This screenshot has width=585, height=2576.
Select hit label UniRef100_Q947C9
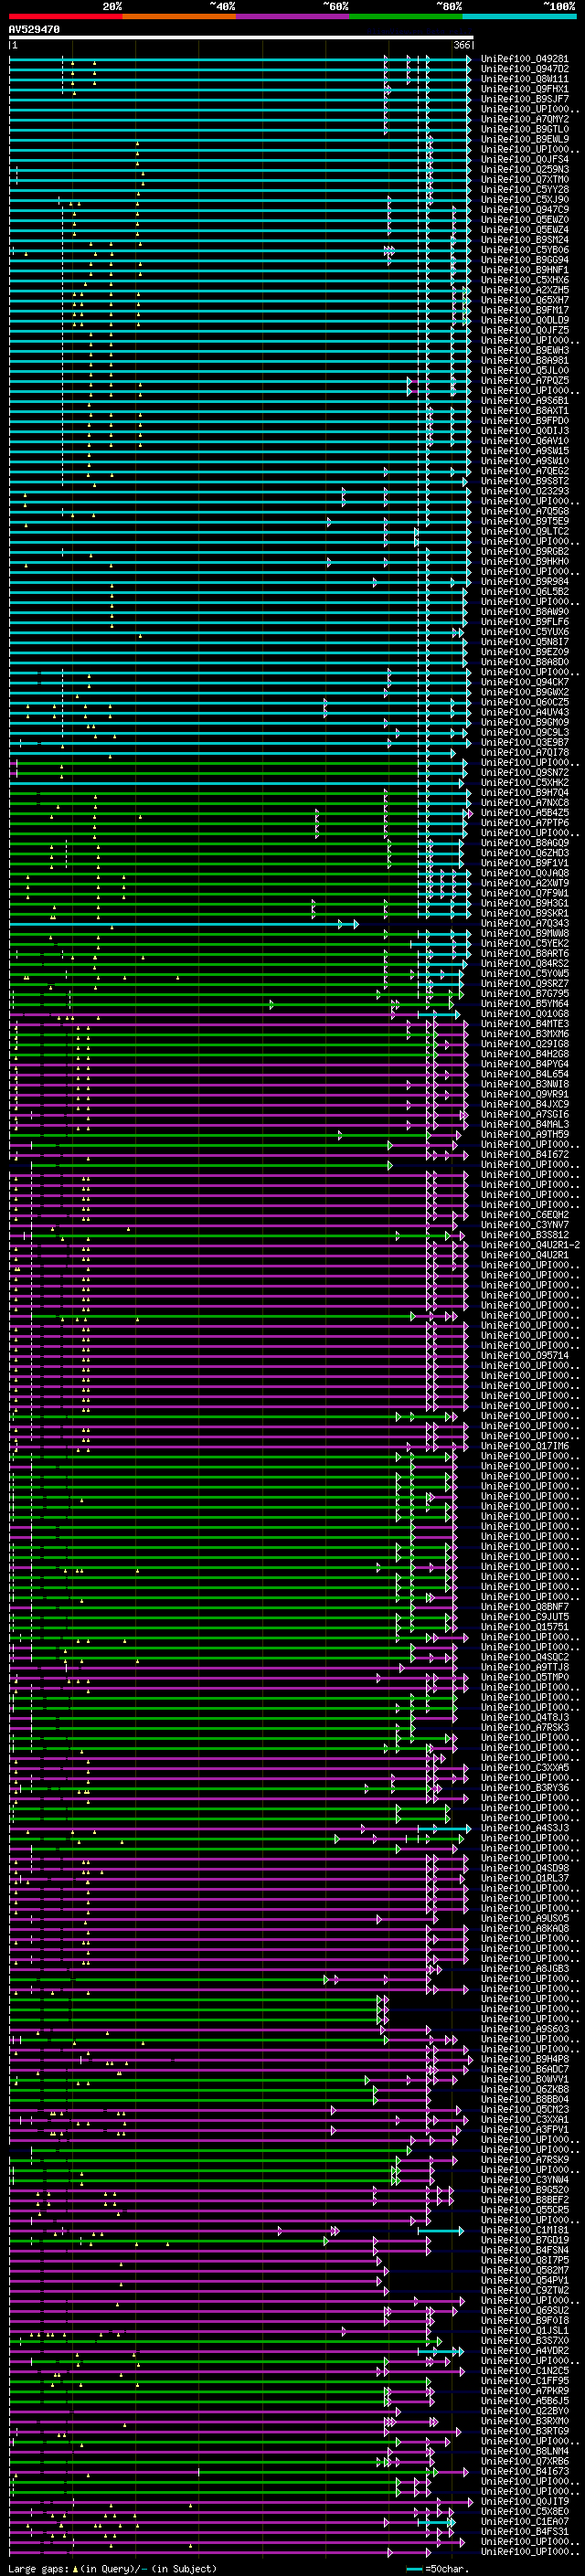pyautogui.click(x=524, y=210)
